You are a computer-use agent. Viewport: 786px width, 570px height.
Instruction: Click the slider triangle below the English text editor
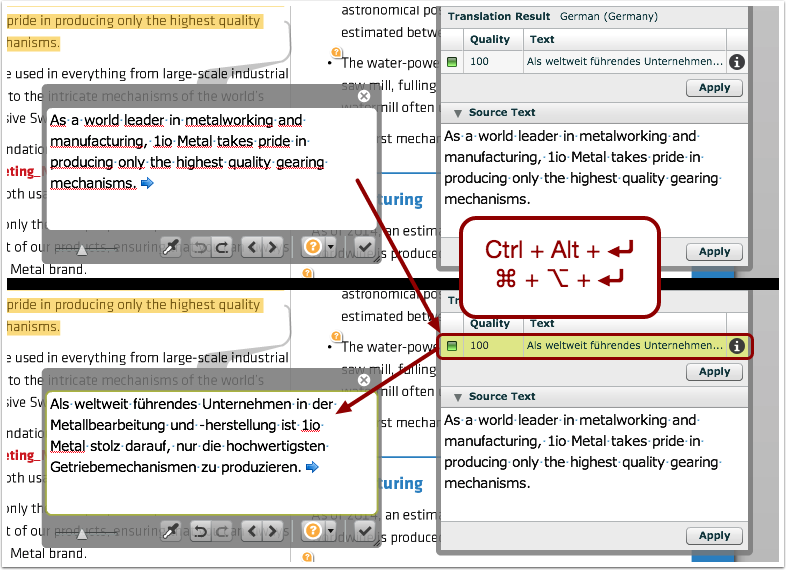[x=82, y=250]
